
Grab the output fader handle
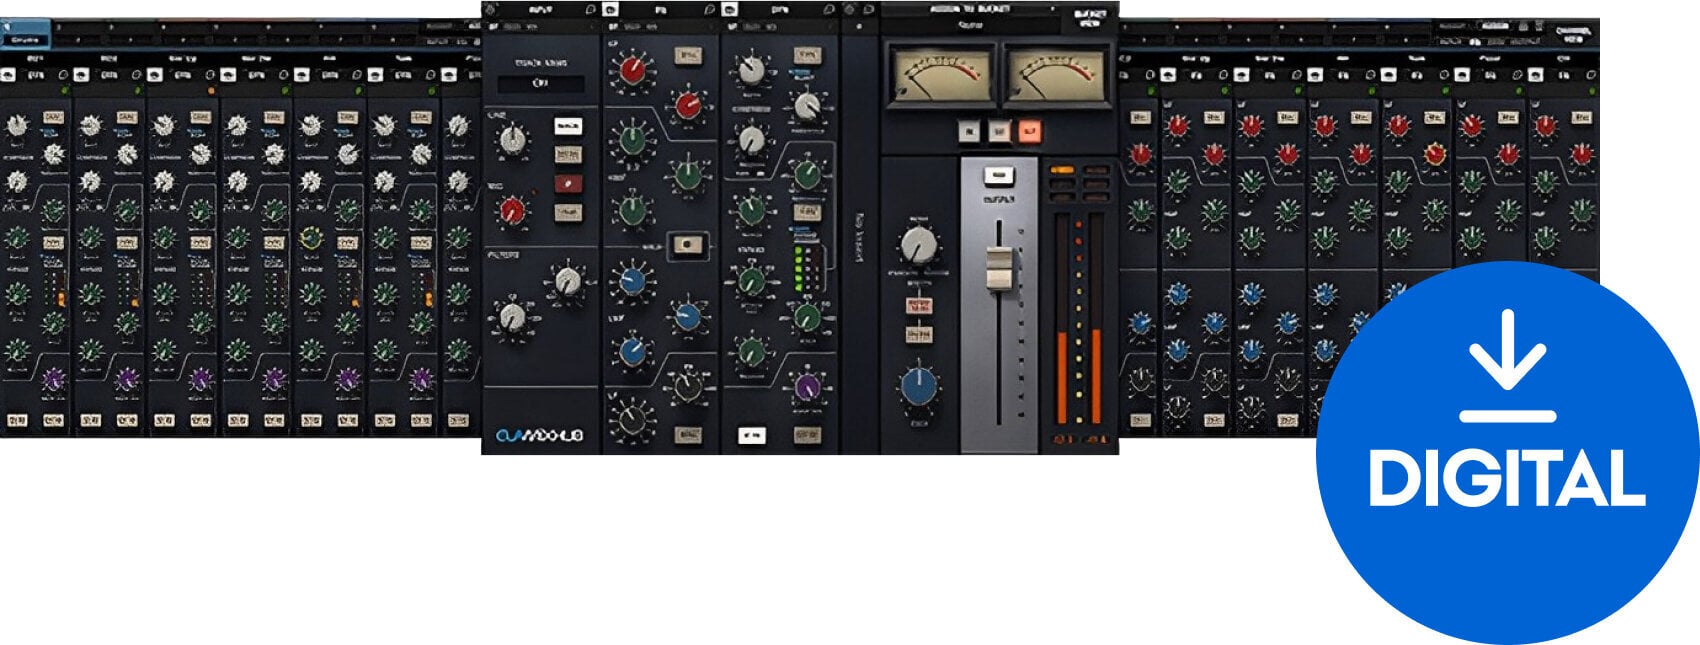click(x=999, y=267)
